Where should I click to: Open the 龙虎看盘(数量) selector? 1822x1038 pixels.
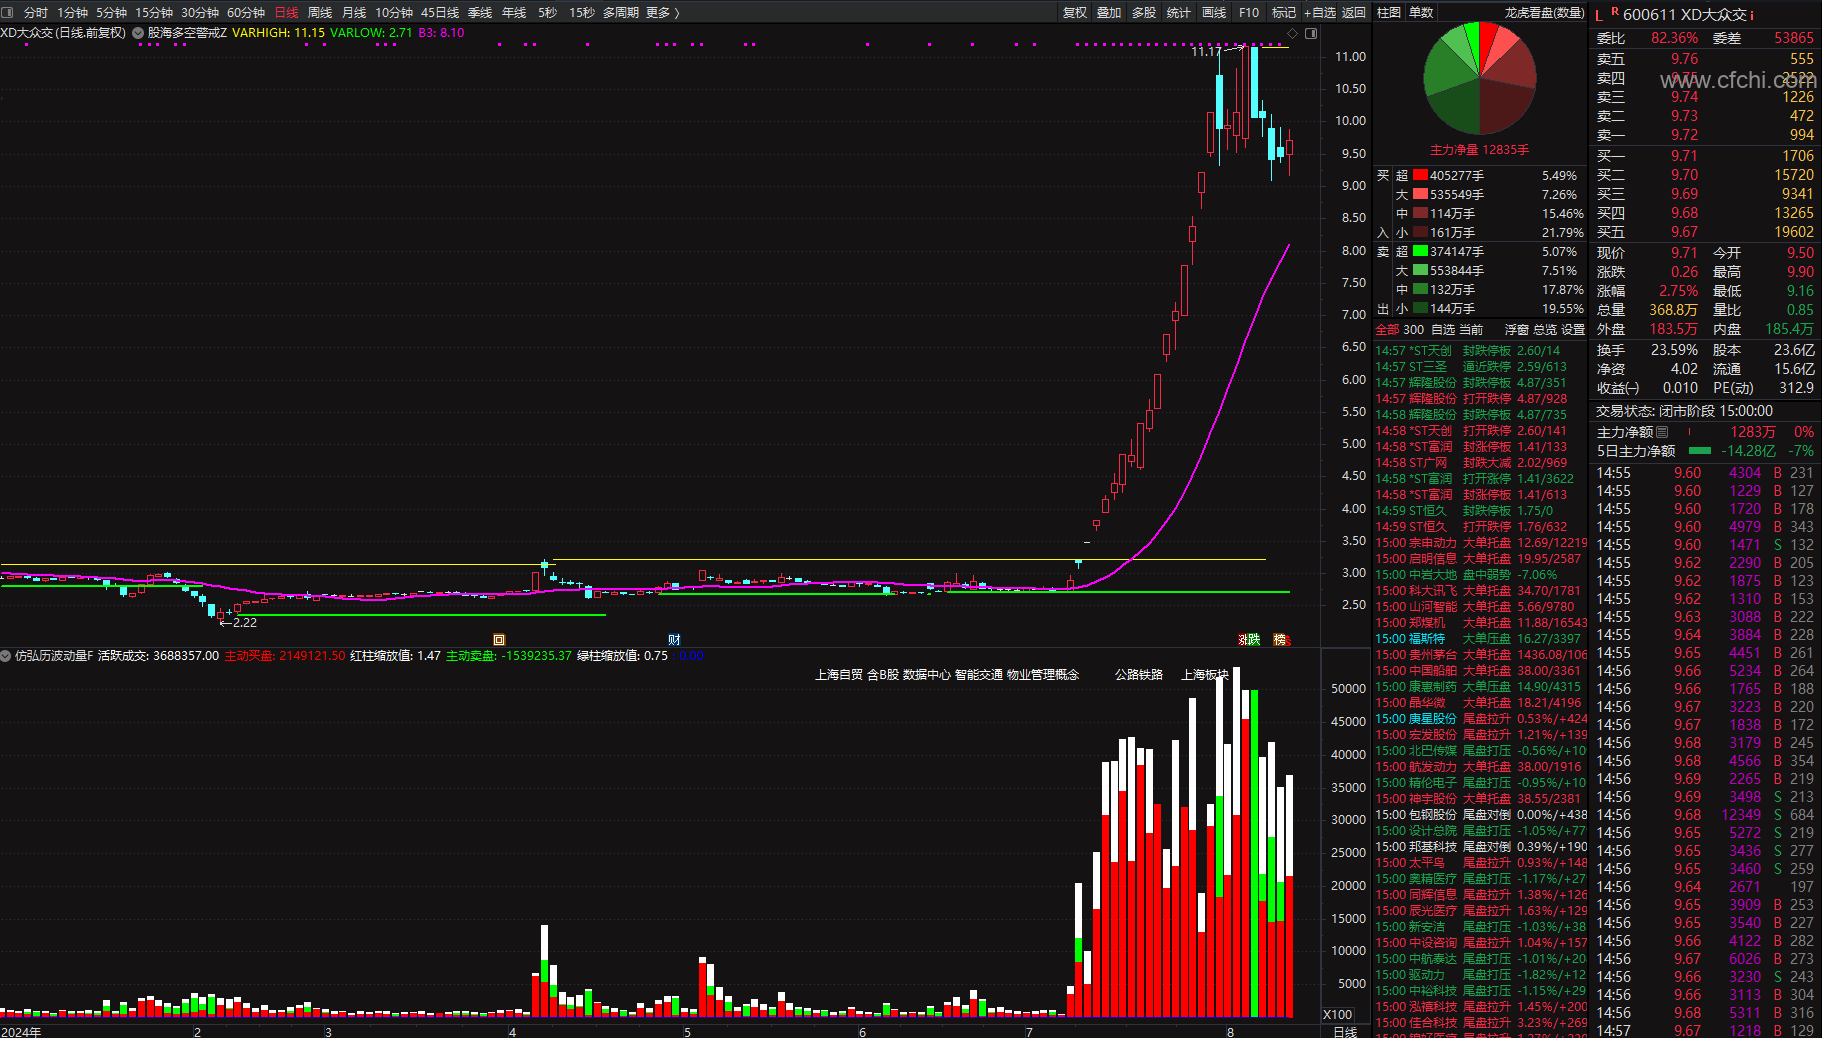[x=1544, y=12]
